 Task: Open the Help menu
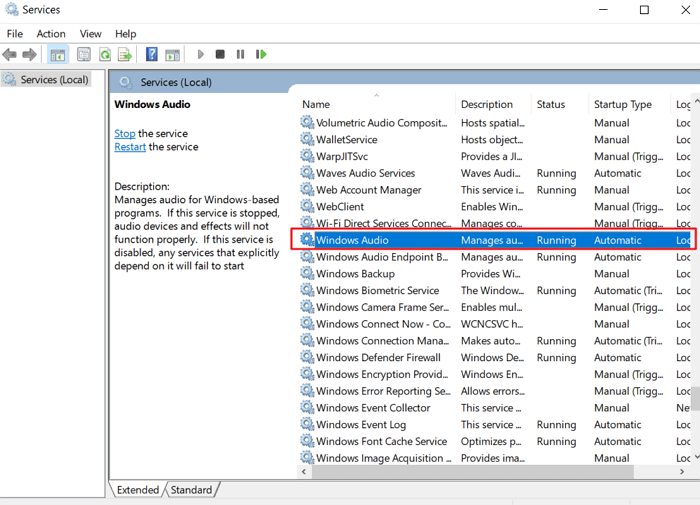pyautogui.click(x=125, y=34)
